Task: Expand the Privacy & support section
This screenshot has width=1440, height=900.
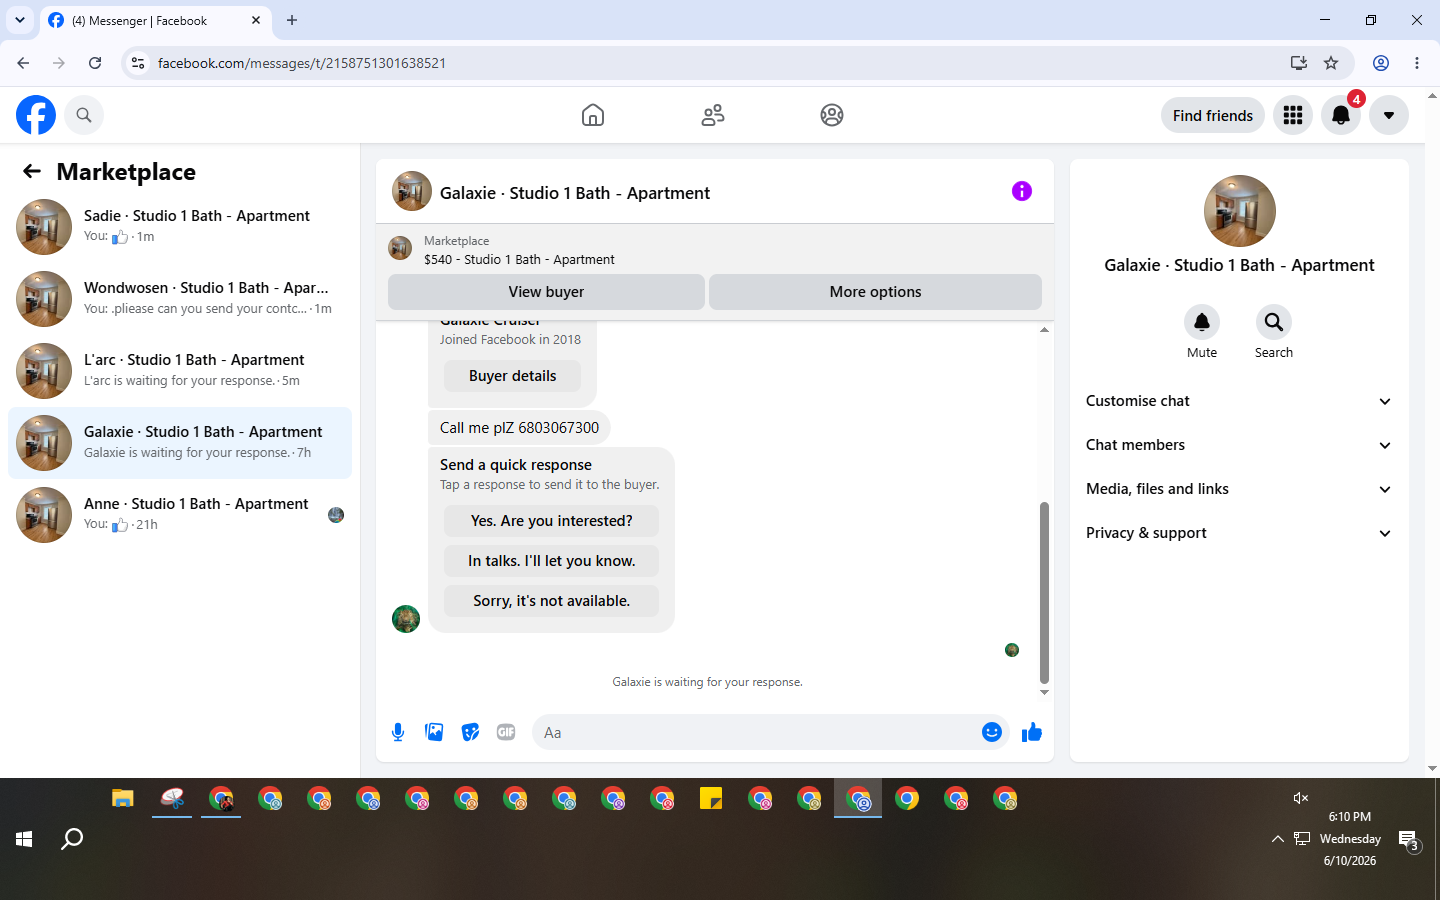Action: 1239,533
